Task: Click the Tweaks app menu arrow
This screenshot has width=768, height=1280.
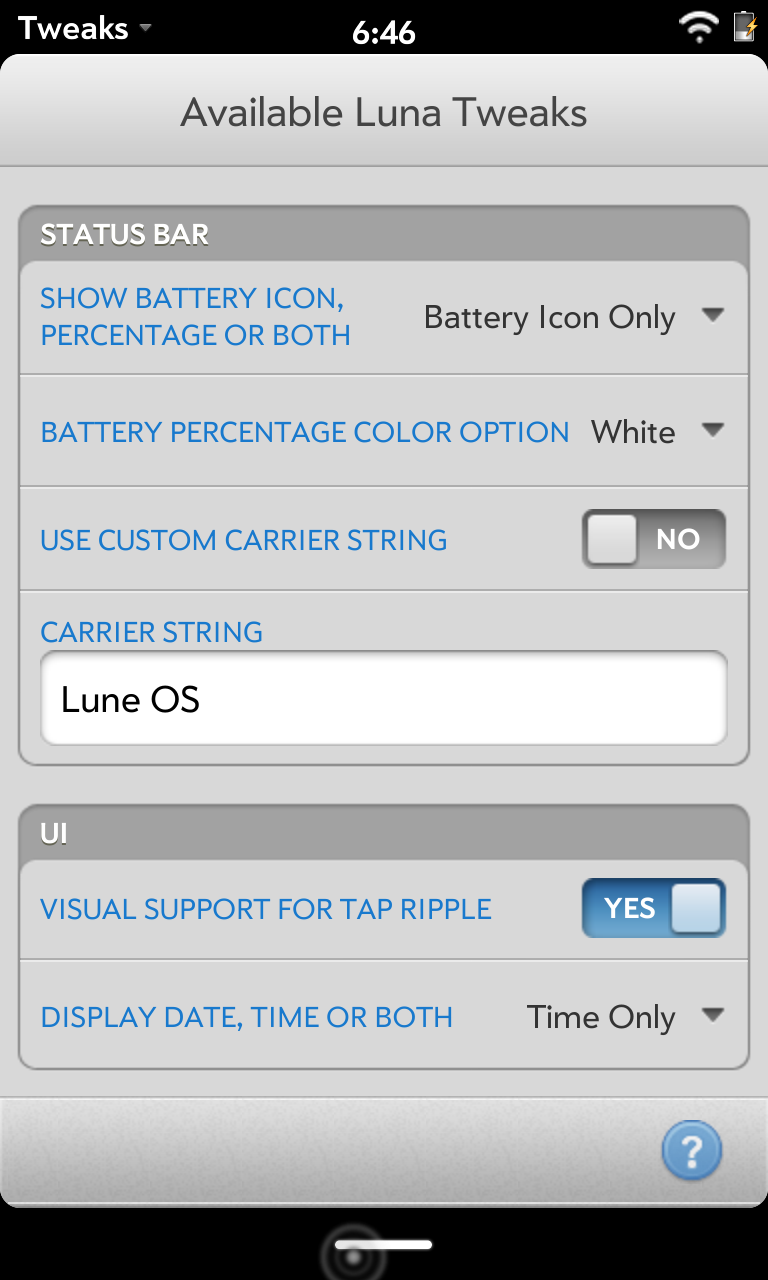Action: tap(146, 28)
